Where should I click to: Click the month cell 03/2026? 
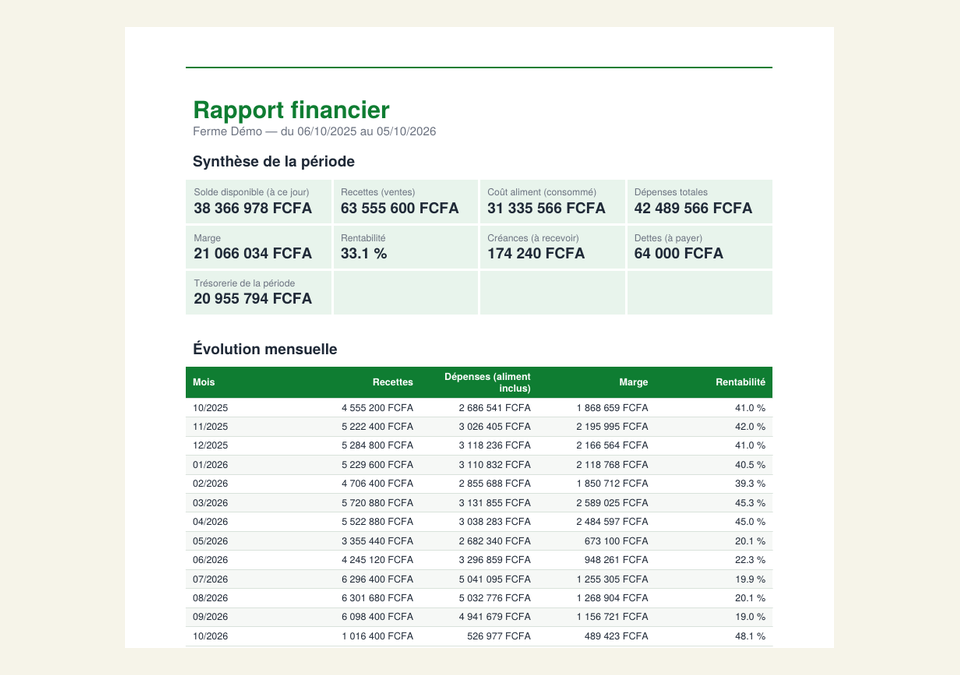point(210,503)
